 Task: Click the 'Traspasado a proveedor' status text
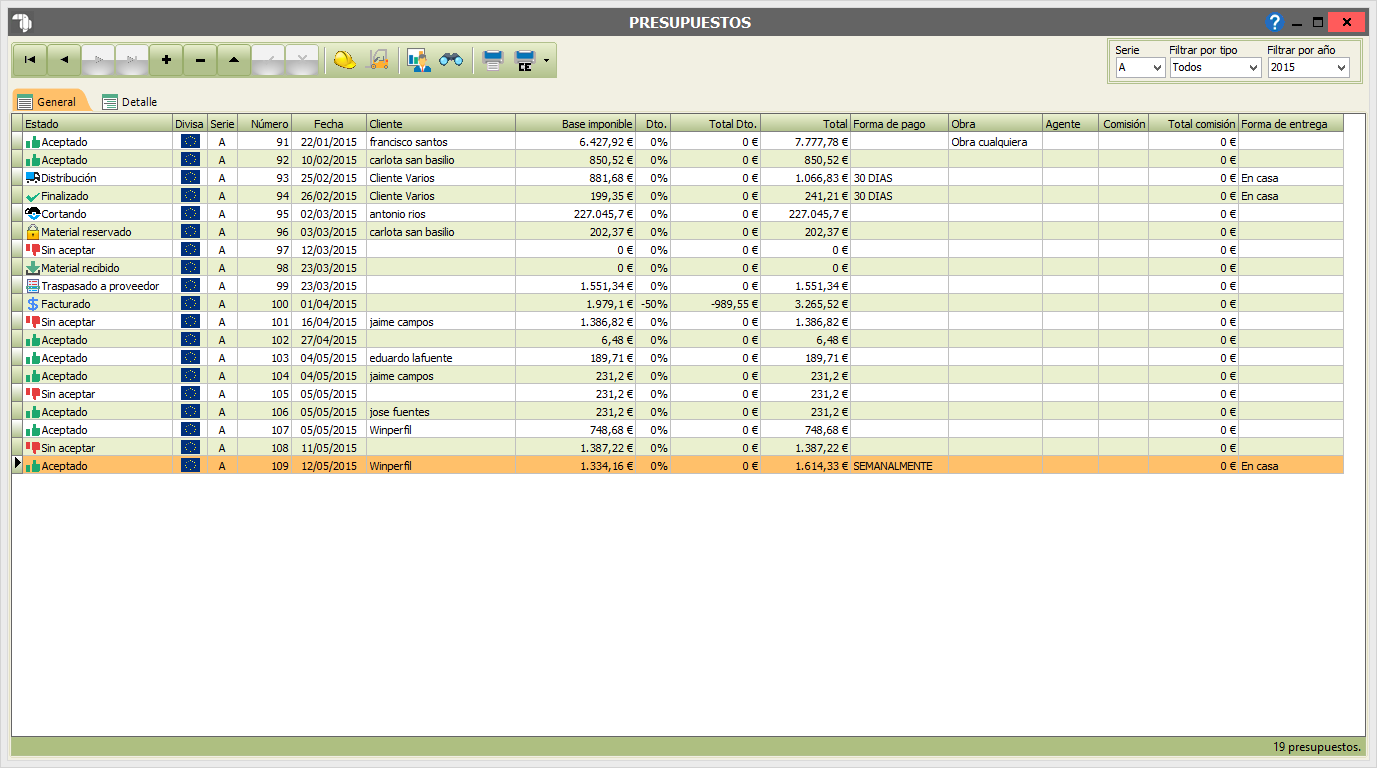pyautogui.click(x=100, y=286)
